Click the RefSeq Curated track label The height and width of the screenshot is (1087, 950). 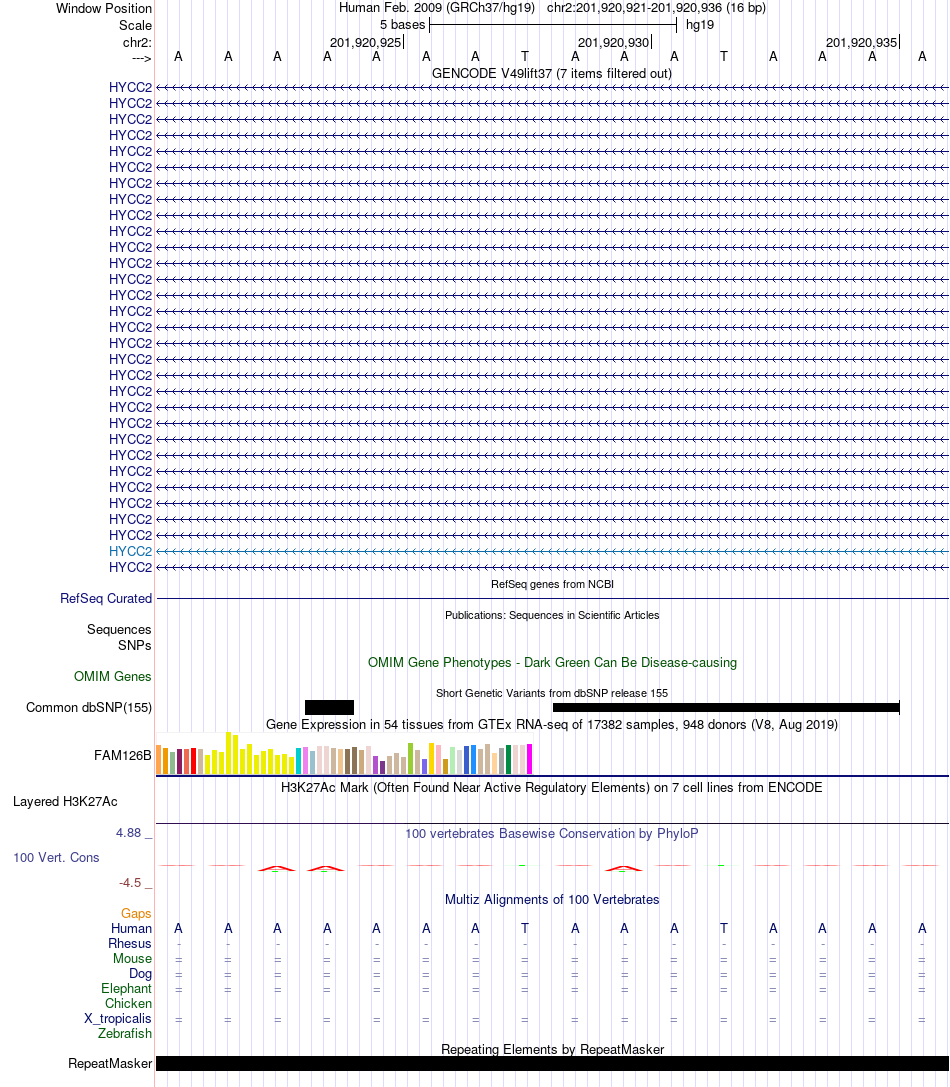pos(106,598)
